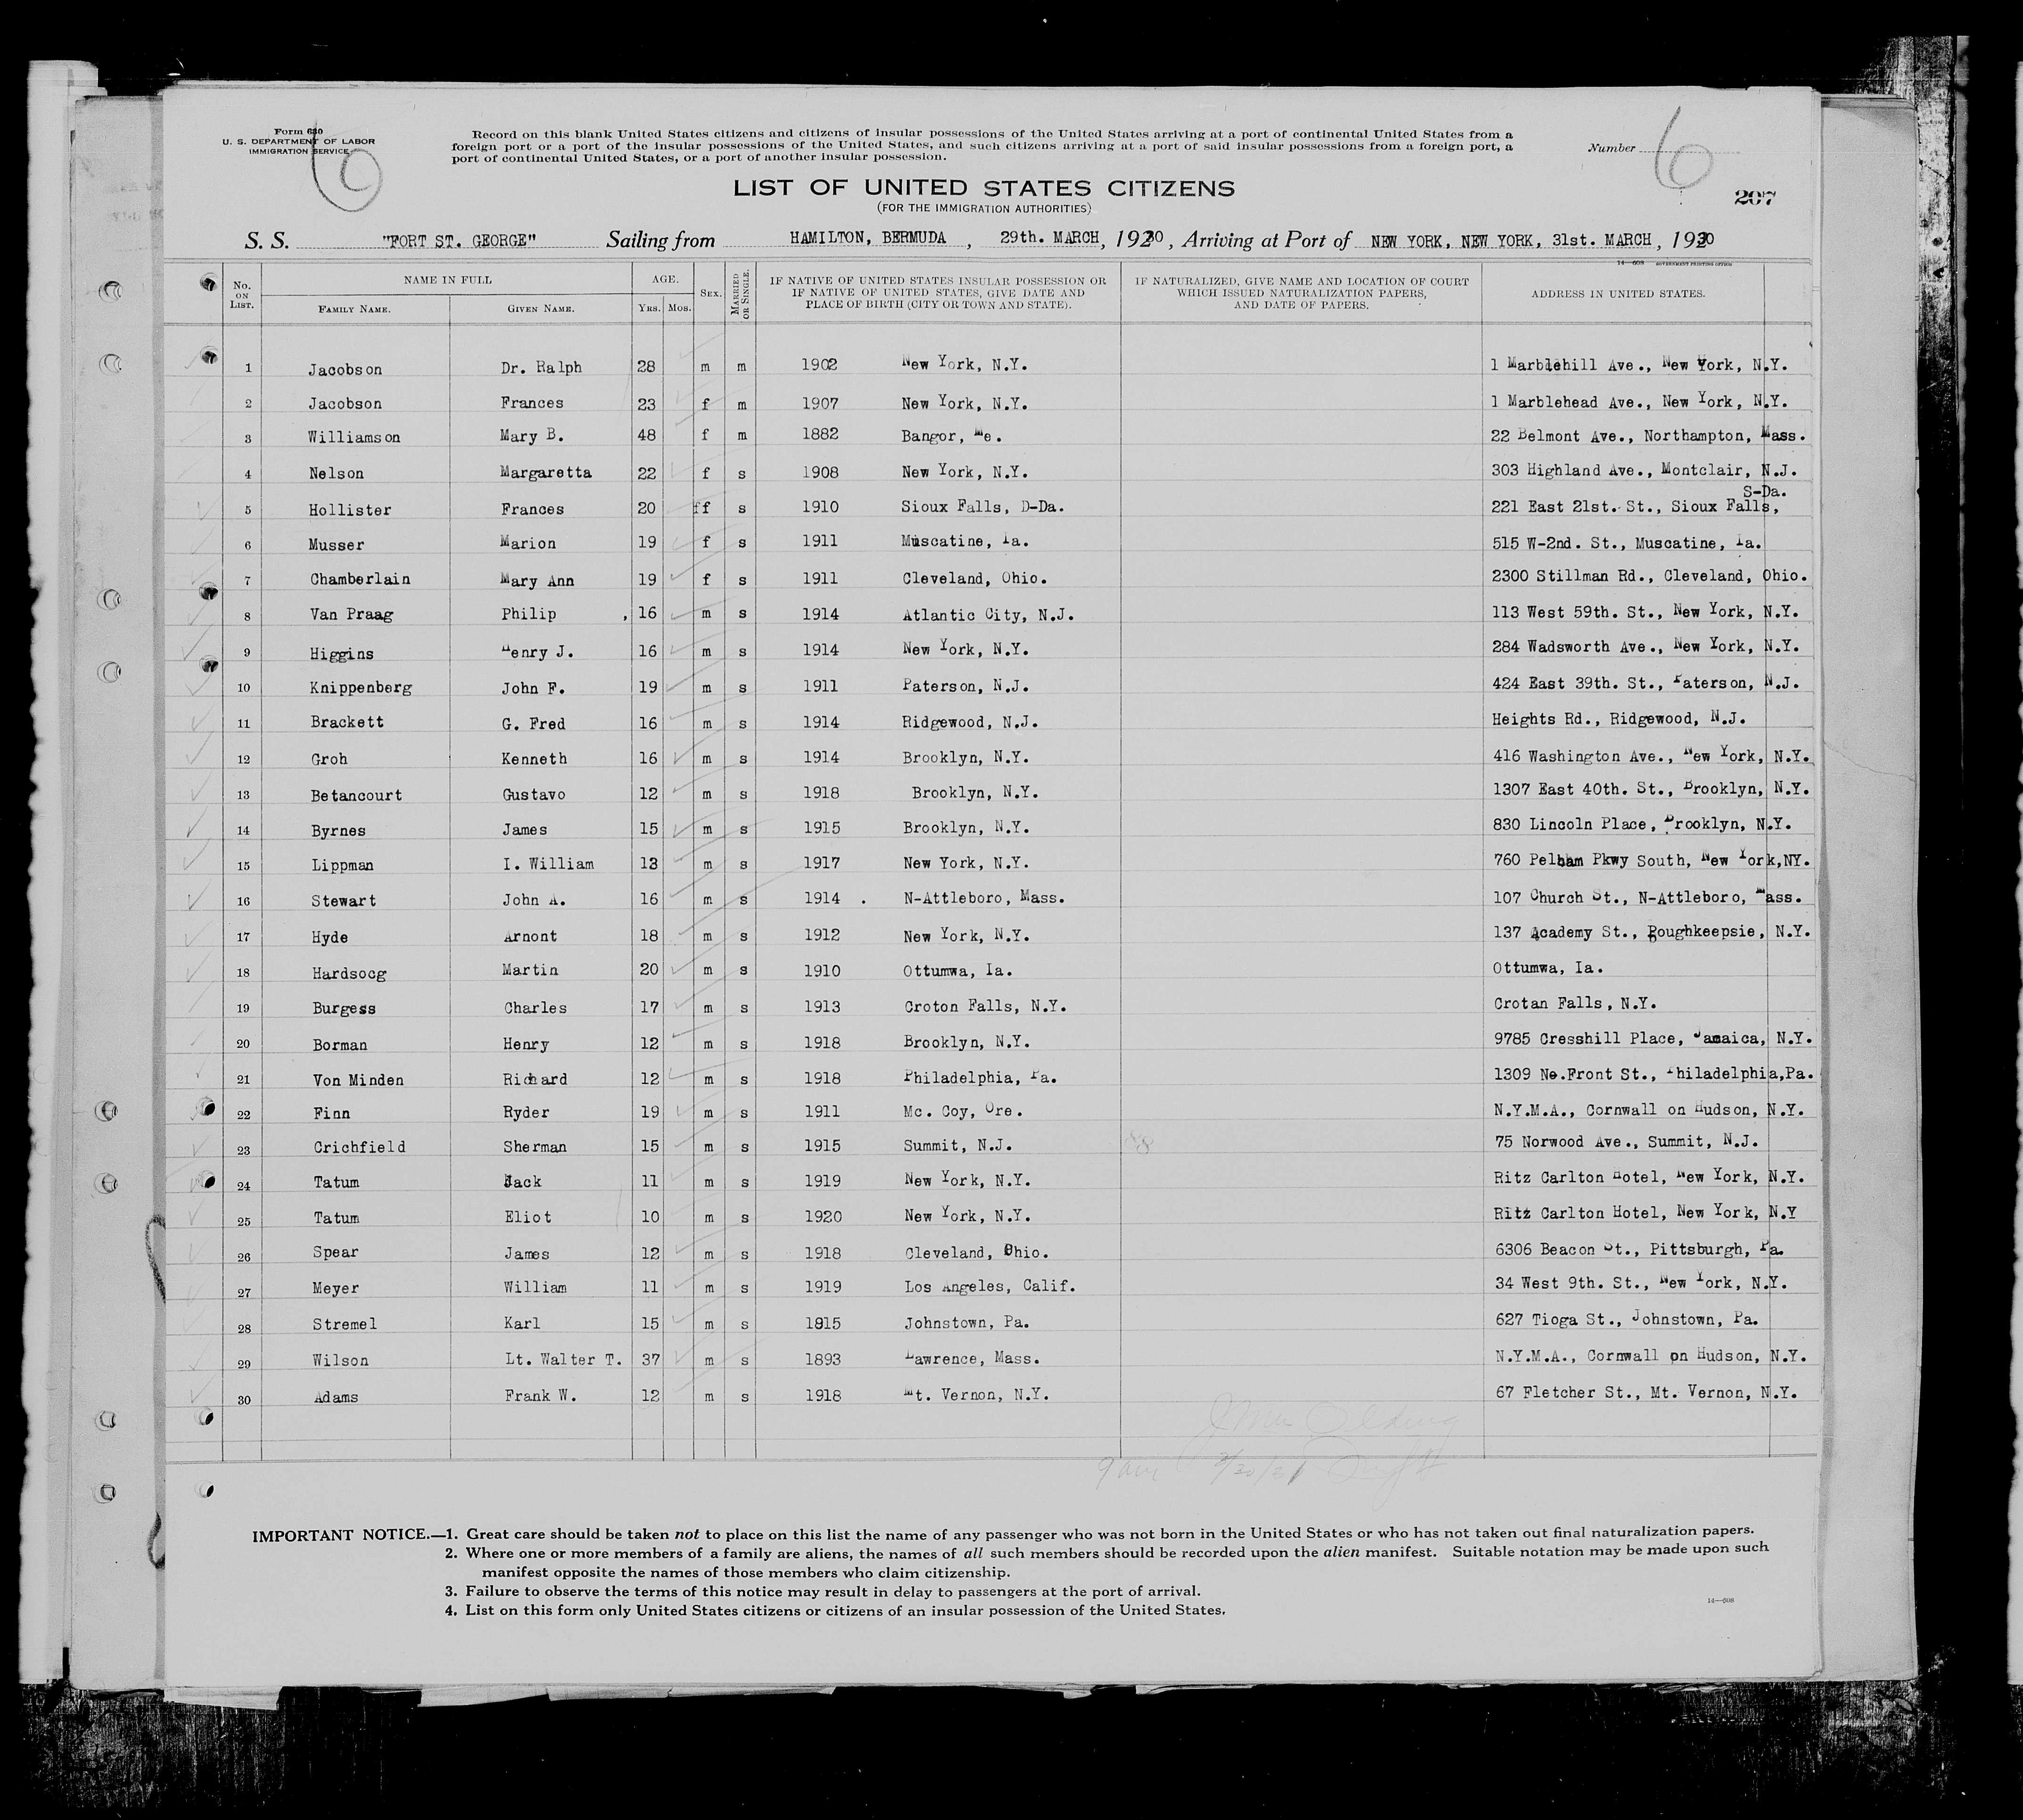Click birthplace "N-Attleboro, Mass." in birth column
This screenshot has height=1820, width=2023.
pyautogui.click(x=983, y=899)
